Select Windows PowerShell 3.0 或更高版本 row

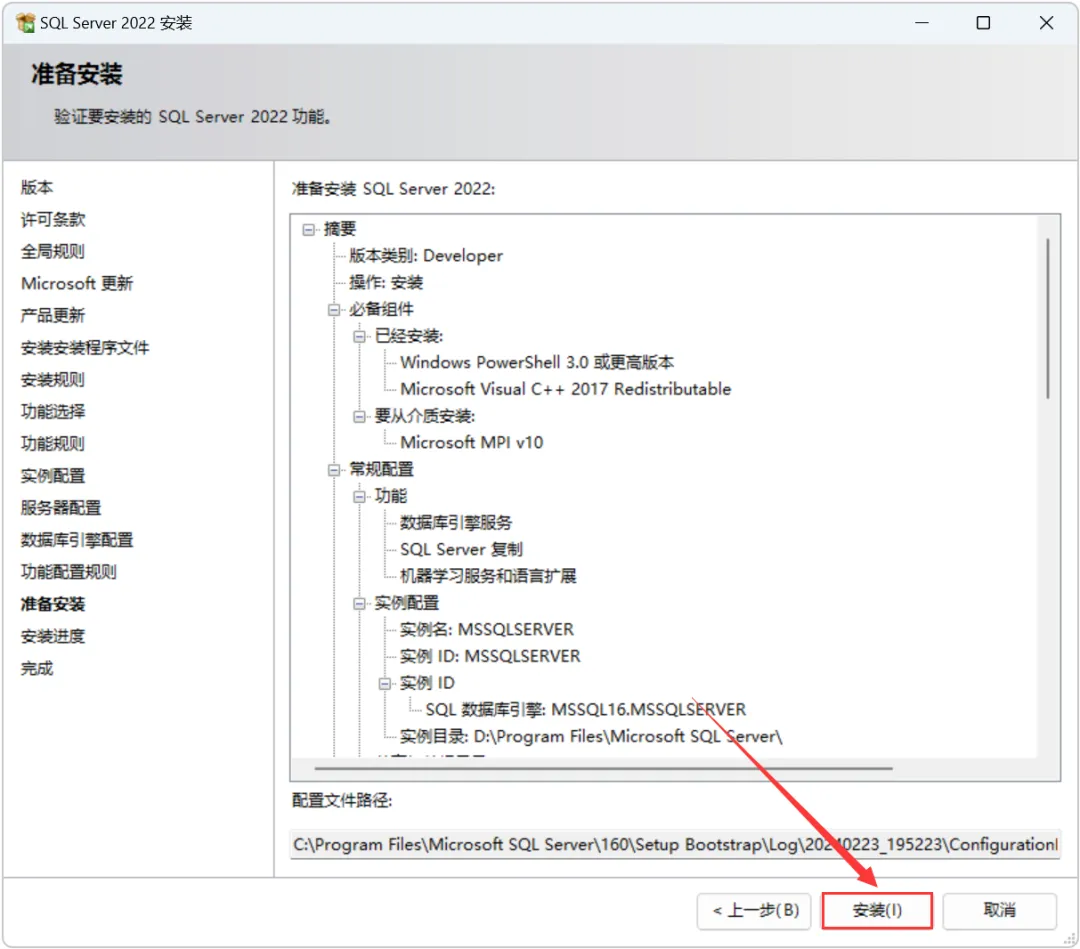[x=537, y=363]
